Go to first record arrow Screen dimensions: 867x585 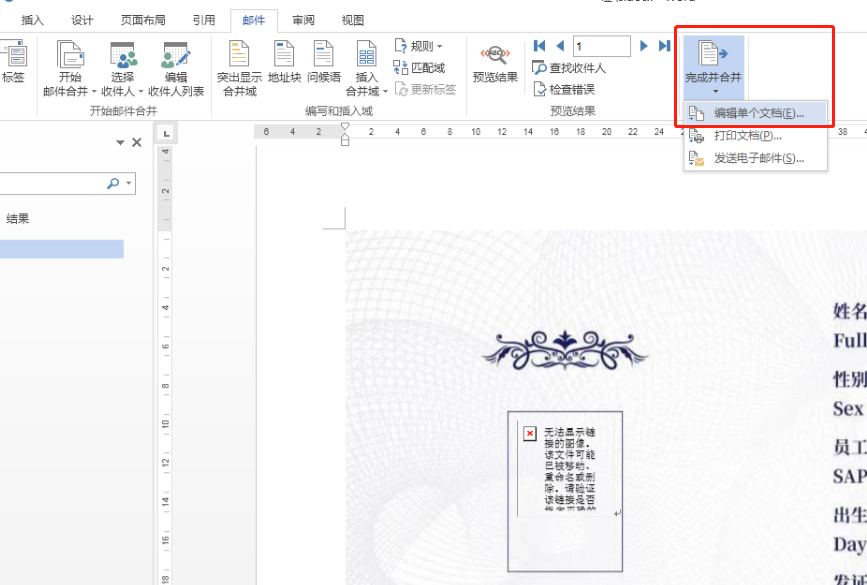539,46
